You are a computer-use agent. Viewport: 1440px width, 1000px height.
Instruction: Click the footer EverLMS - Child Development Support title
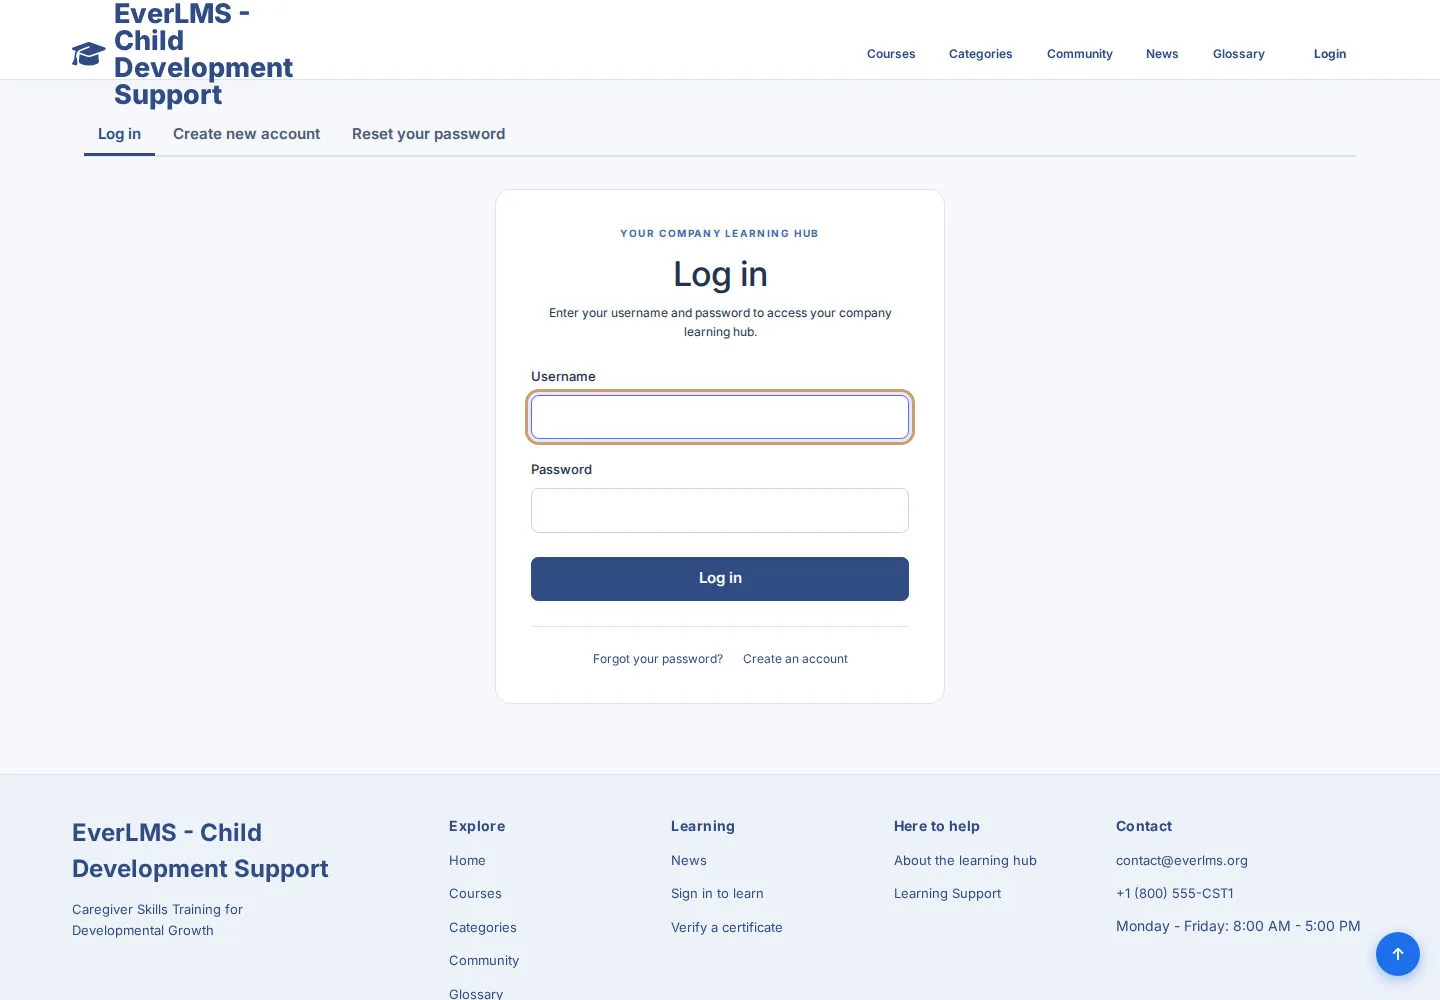click(200, 851)
